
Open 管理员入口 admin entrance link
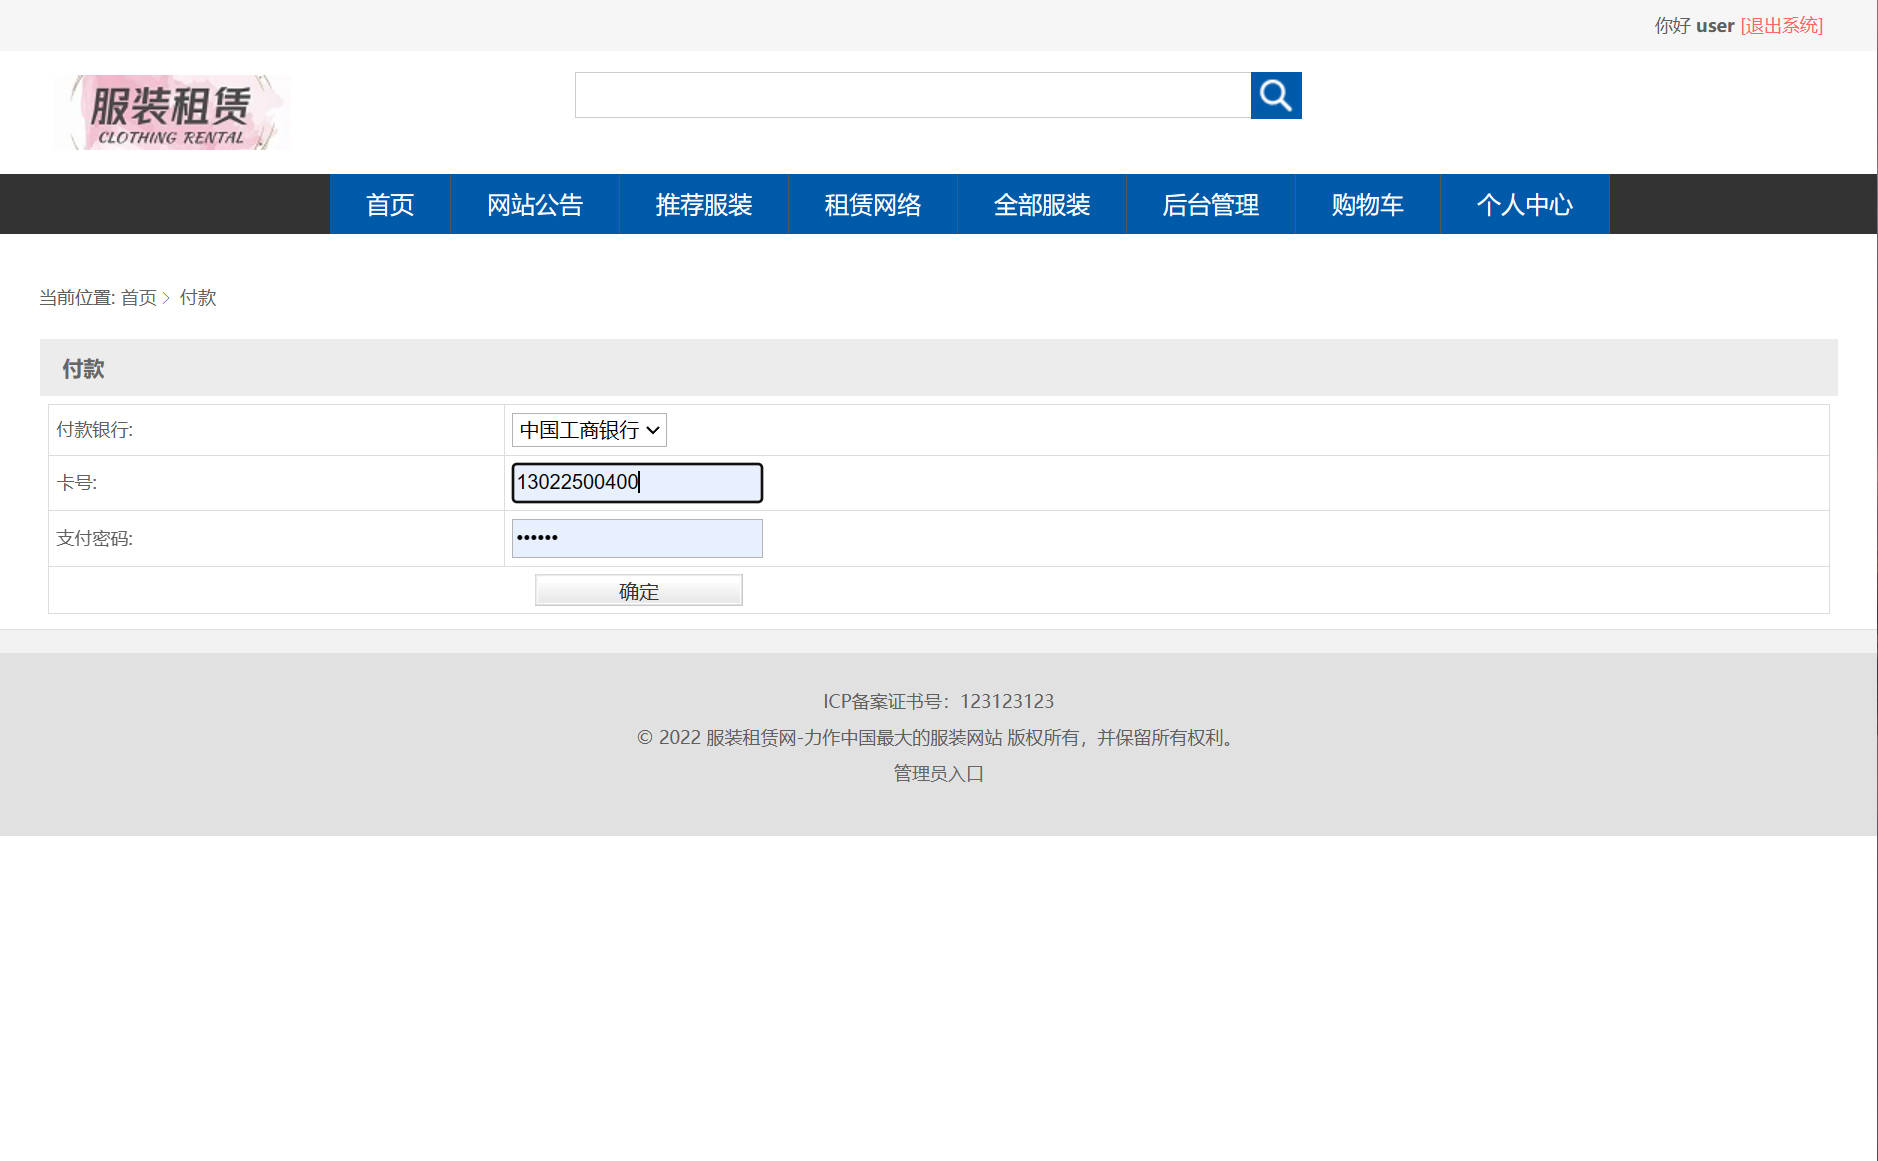point(936,773)
